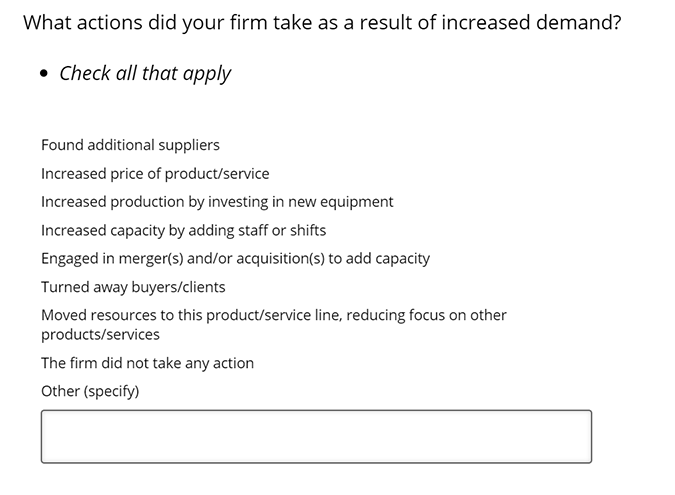Select the 'Found additional suppliers' option

130,145
